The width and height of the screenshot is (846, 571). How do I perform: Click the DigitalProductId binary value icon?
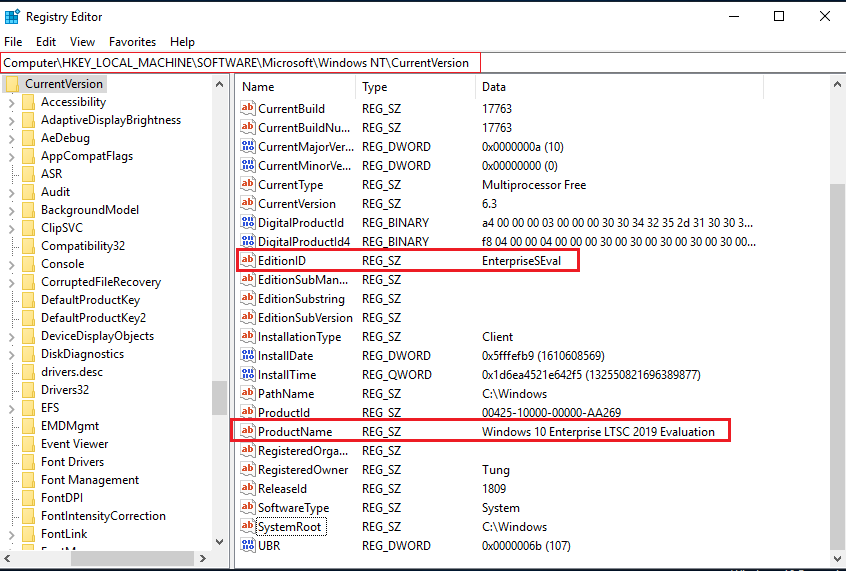click(x=248, y=222)
